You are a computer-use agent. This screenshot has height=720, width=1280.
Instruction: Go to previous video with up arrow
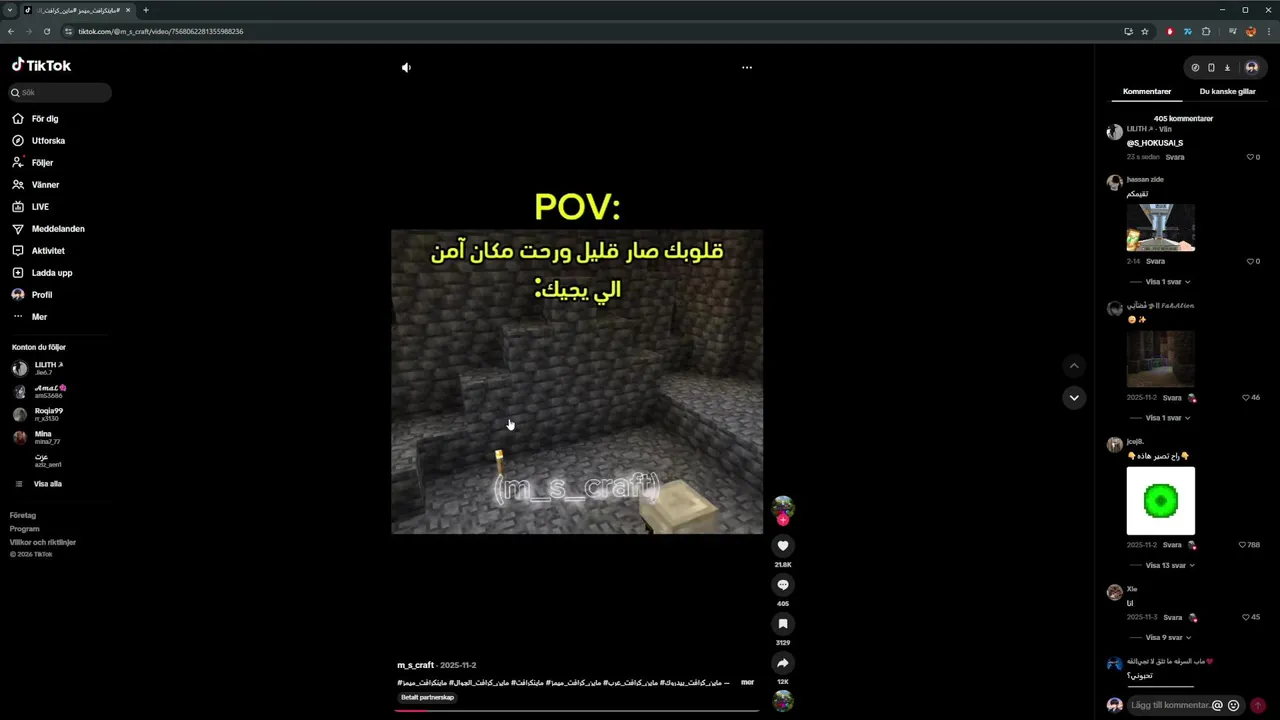(x=1073, y=366)
